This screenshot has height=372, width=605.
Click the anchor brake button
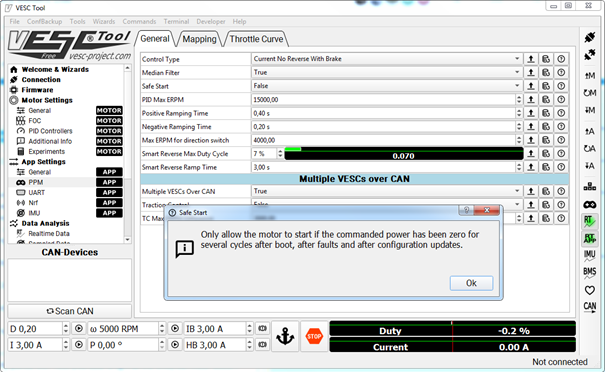click(285, 336)
